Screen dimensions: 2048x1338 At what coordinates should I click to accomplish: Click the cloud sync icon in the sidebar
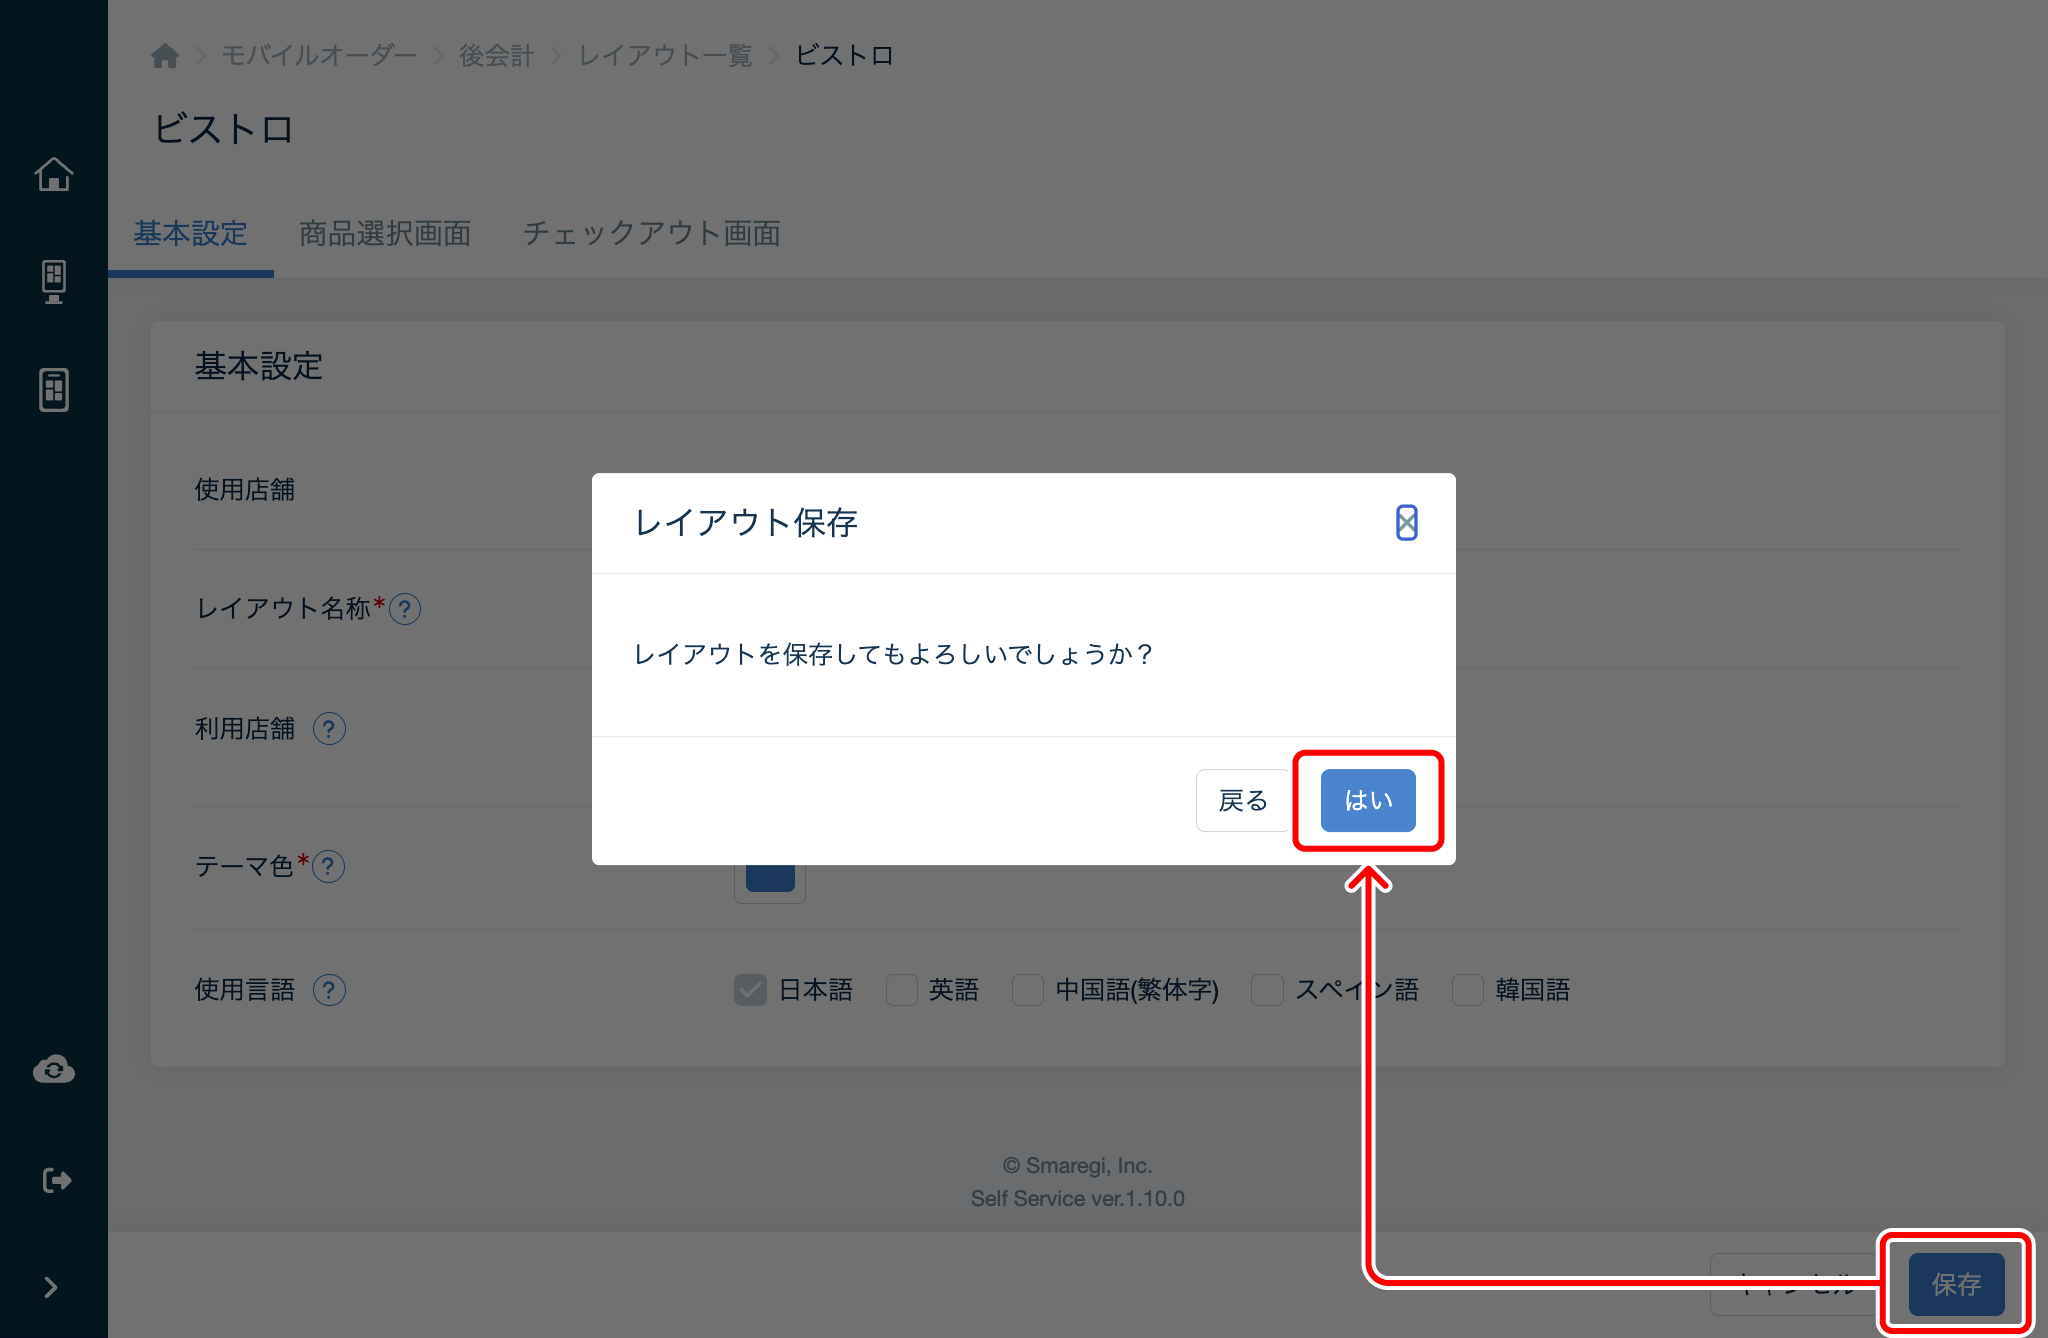tap(54, 1069)
